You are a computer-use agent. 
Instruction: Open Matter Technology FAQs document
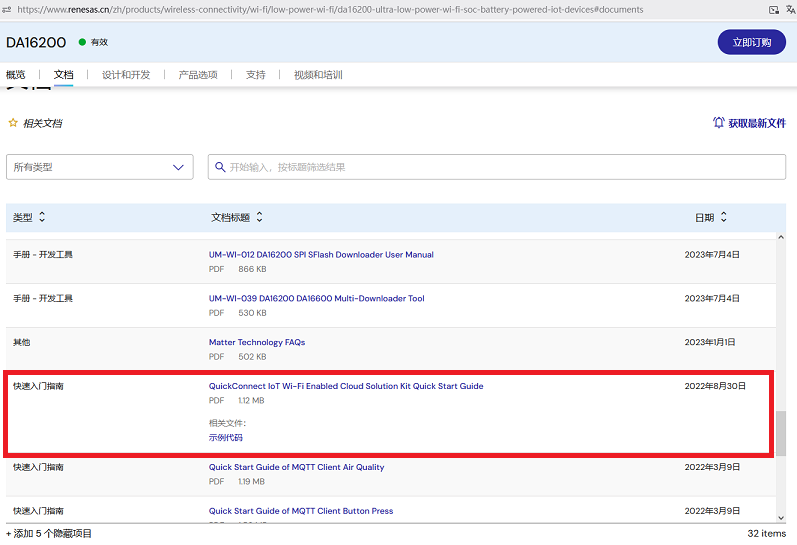point(257,342)
